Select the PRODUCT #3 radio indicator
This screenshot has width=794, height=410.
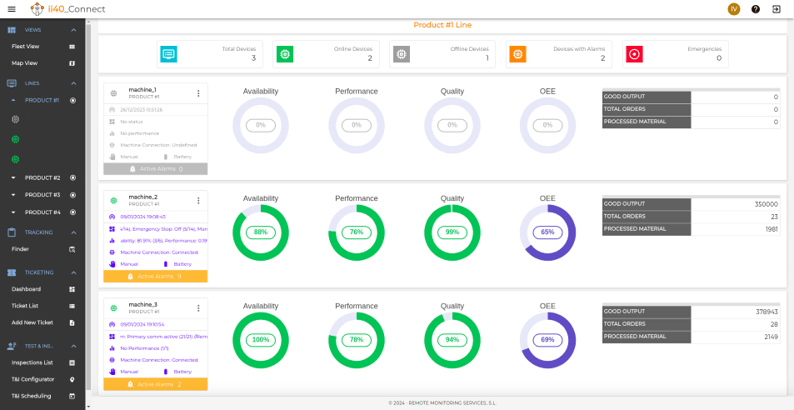coord(73,195)
